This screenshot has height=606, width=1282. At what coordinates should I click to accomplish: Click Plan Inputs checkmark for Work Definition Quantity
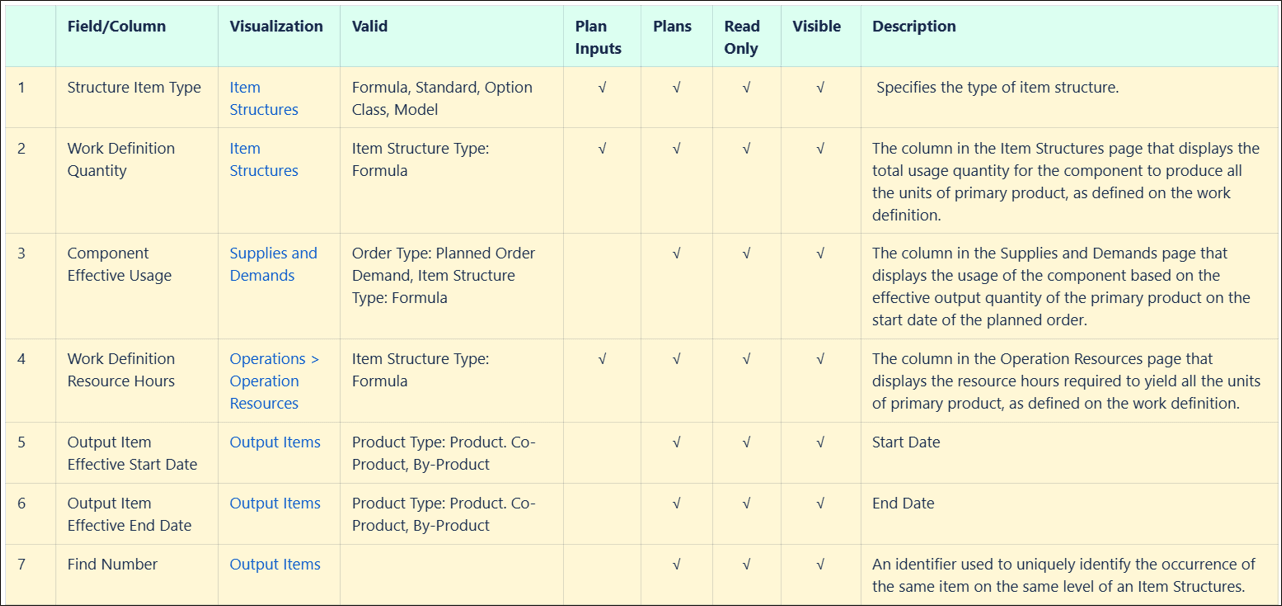(x=602, y=149)
